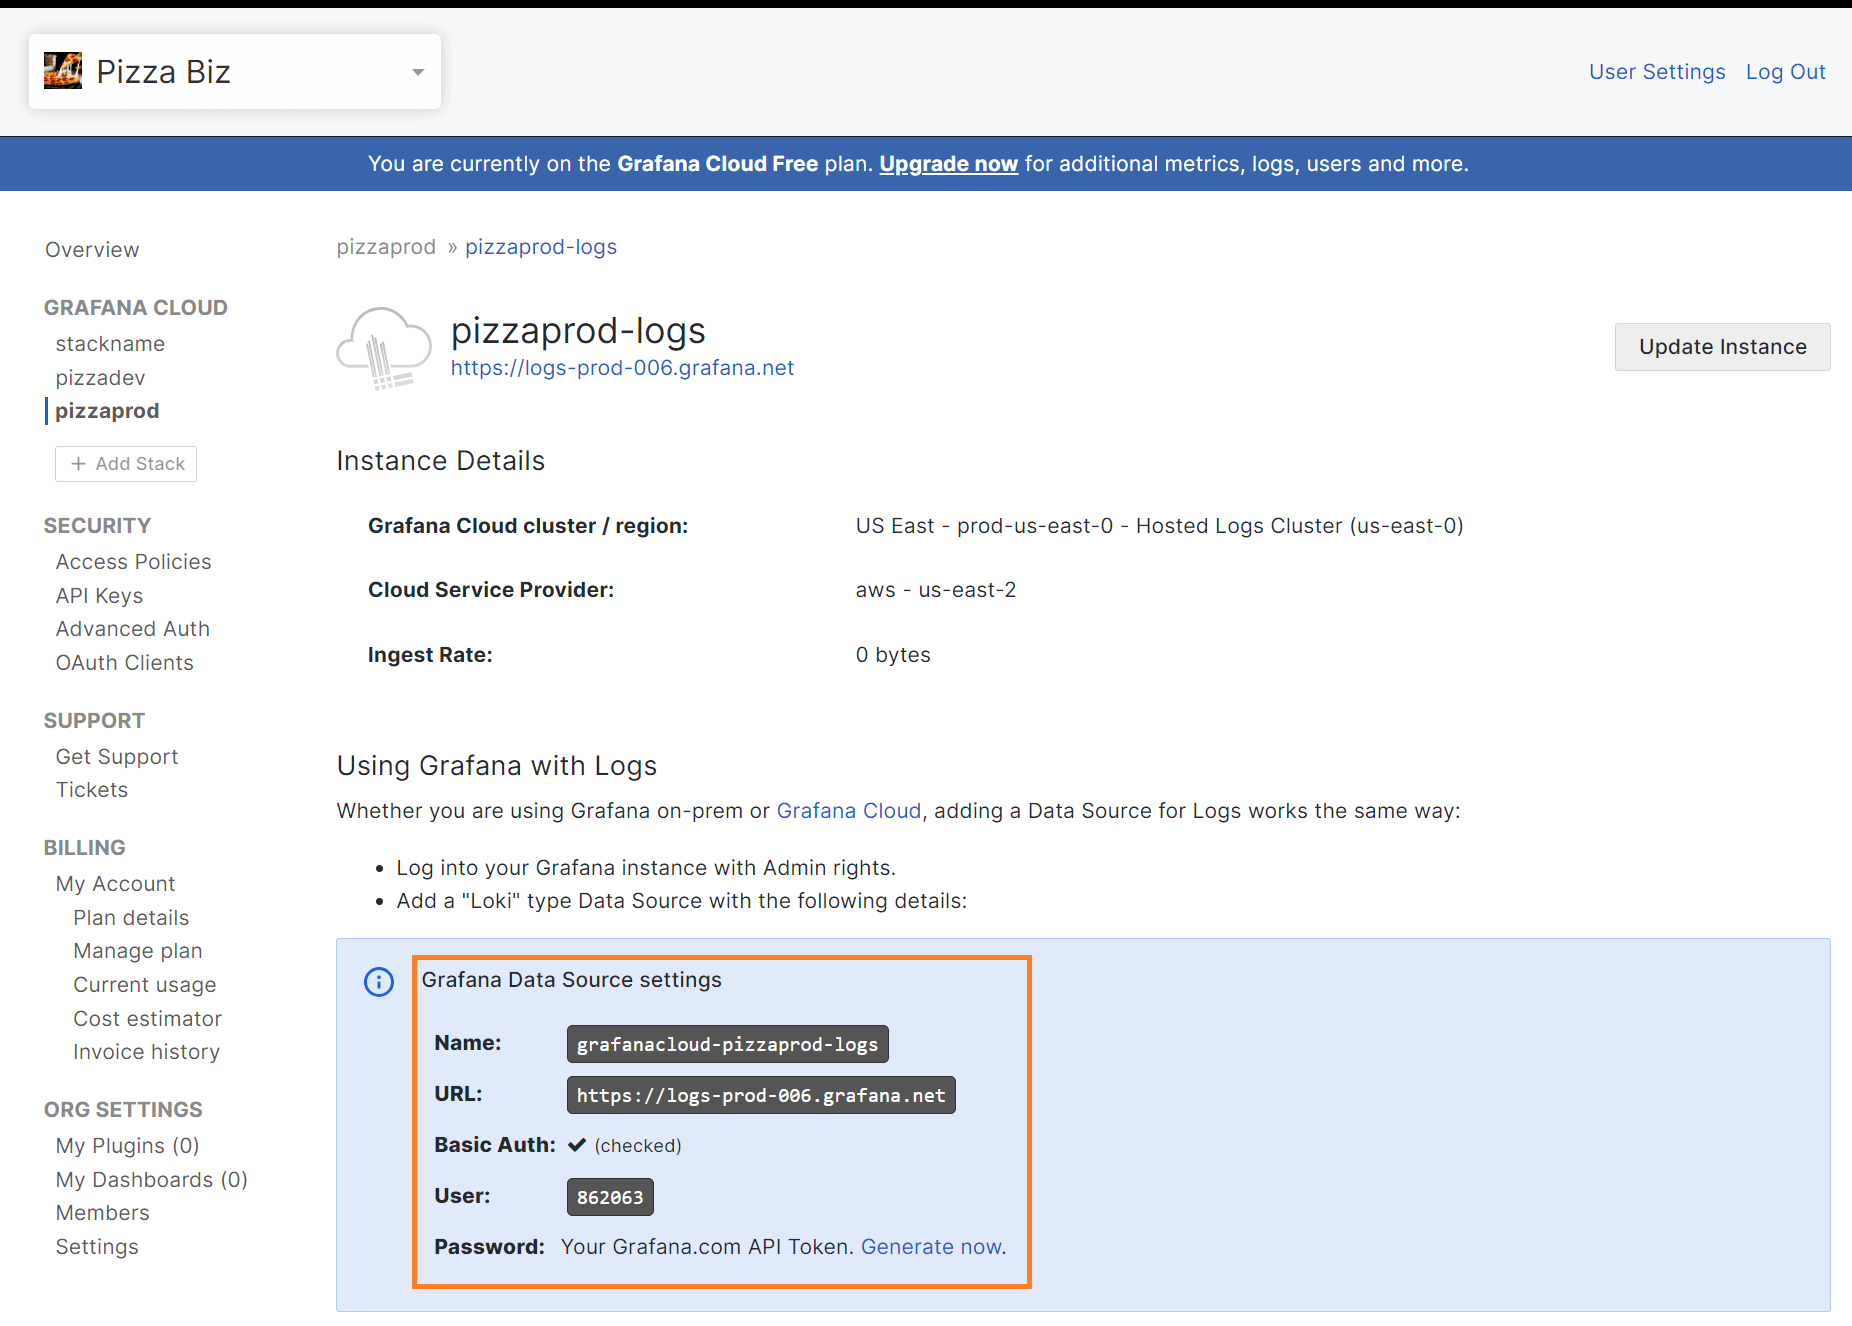Click the pizzaprod-logs cloud instance icon
Viewport: 1852px width, 1326px height.
(384, 348)
